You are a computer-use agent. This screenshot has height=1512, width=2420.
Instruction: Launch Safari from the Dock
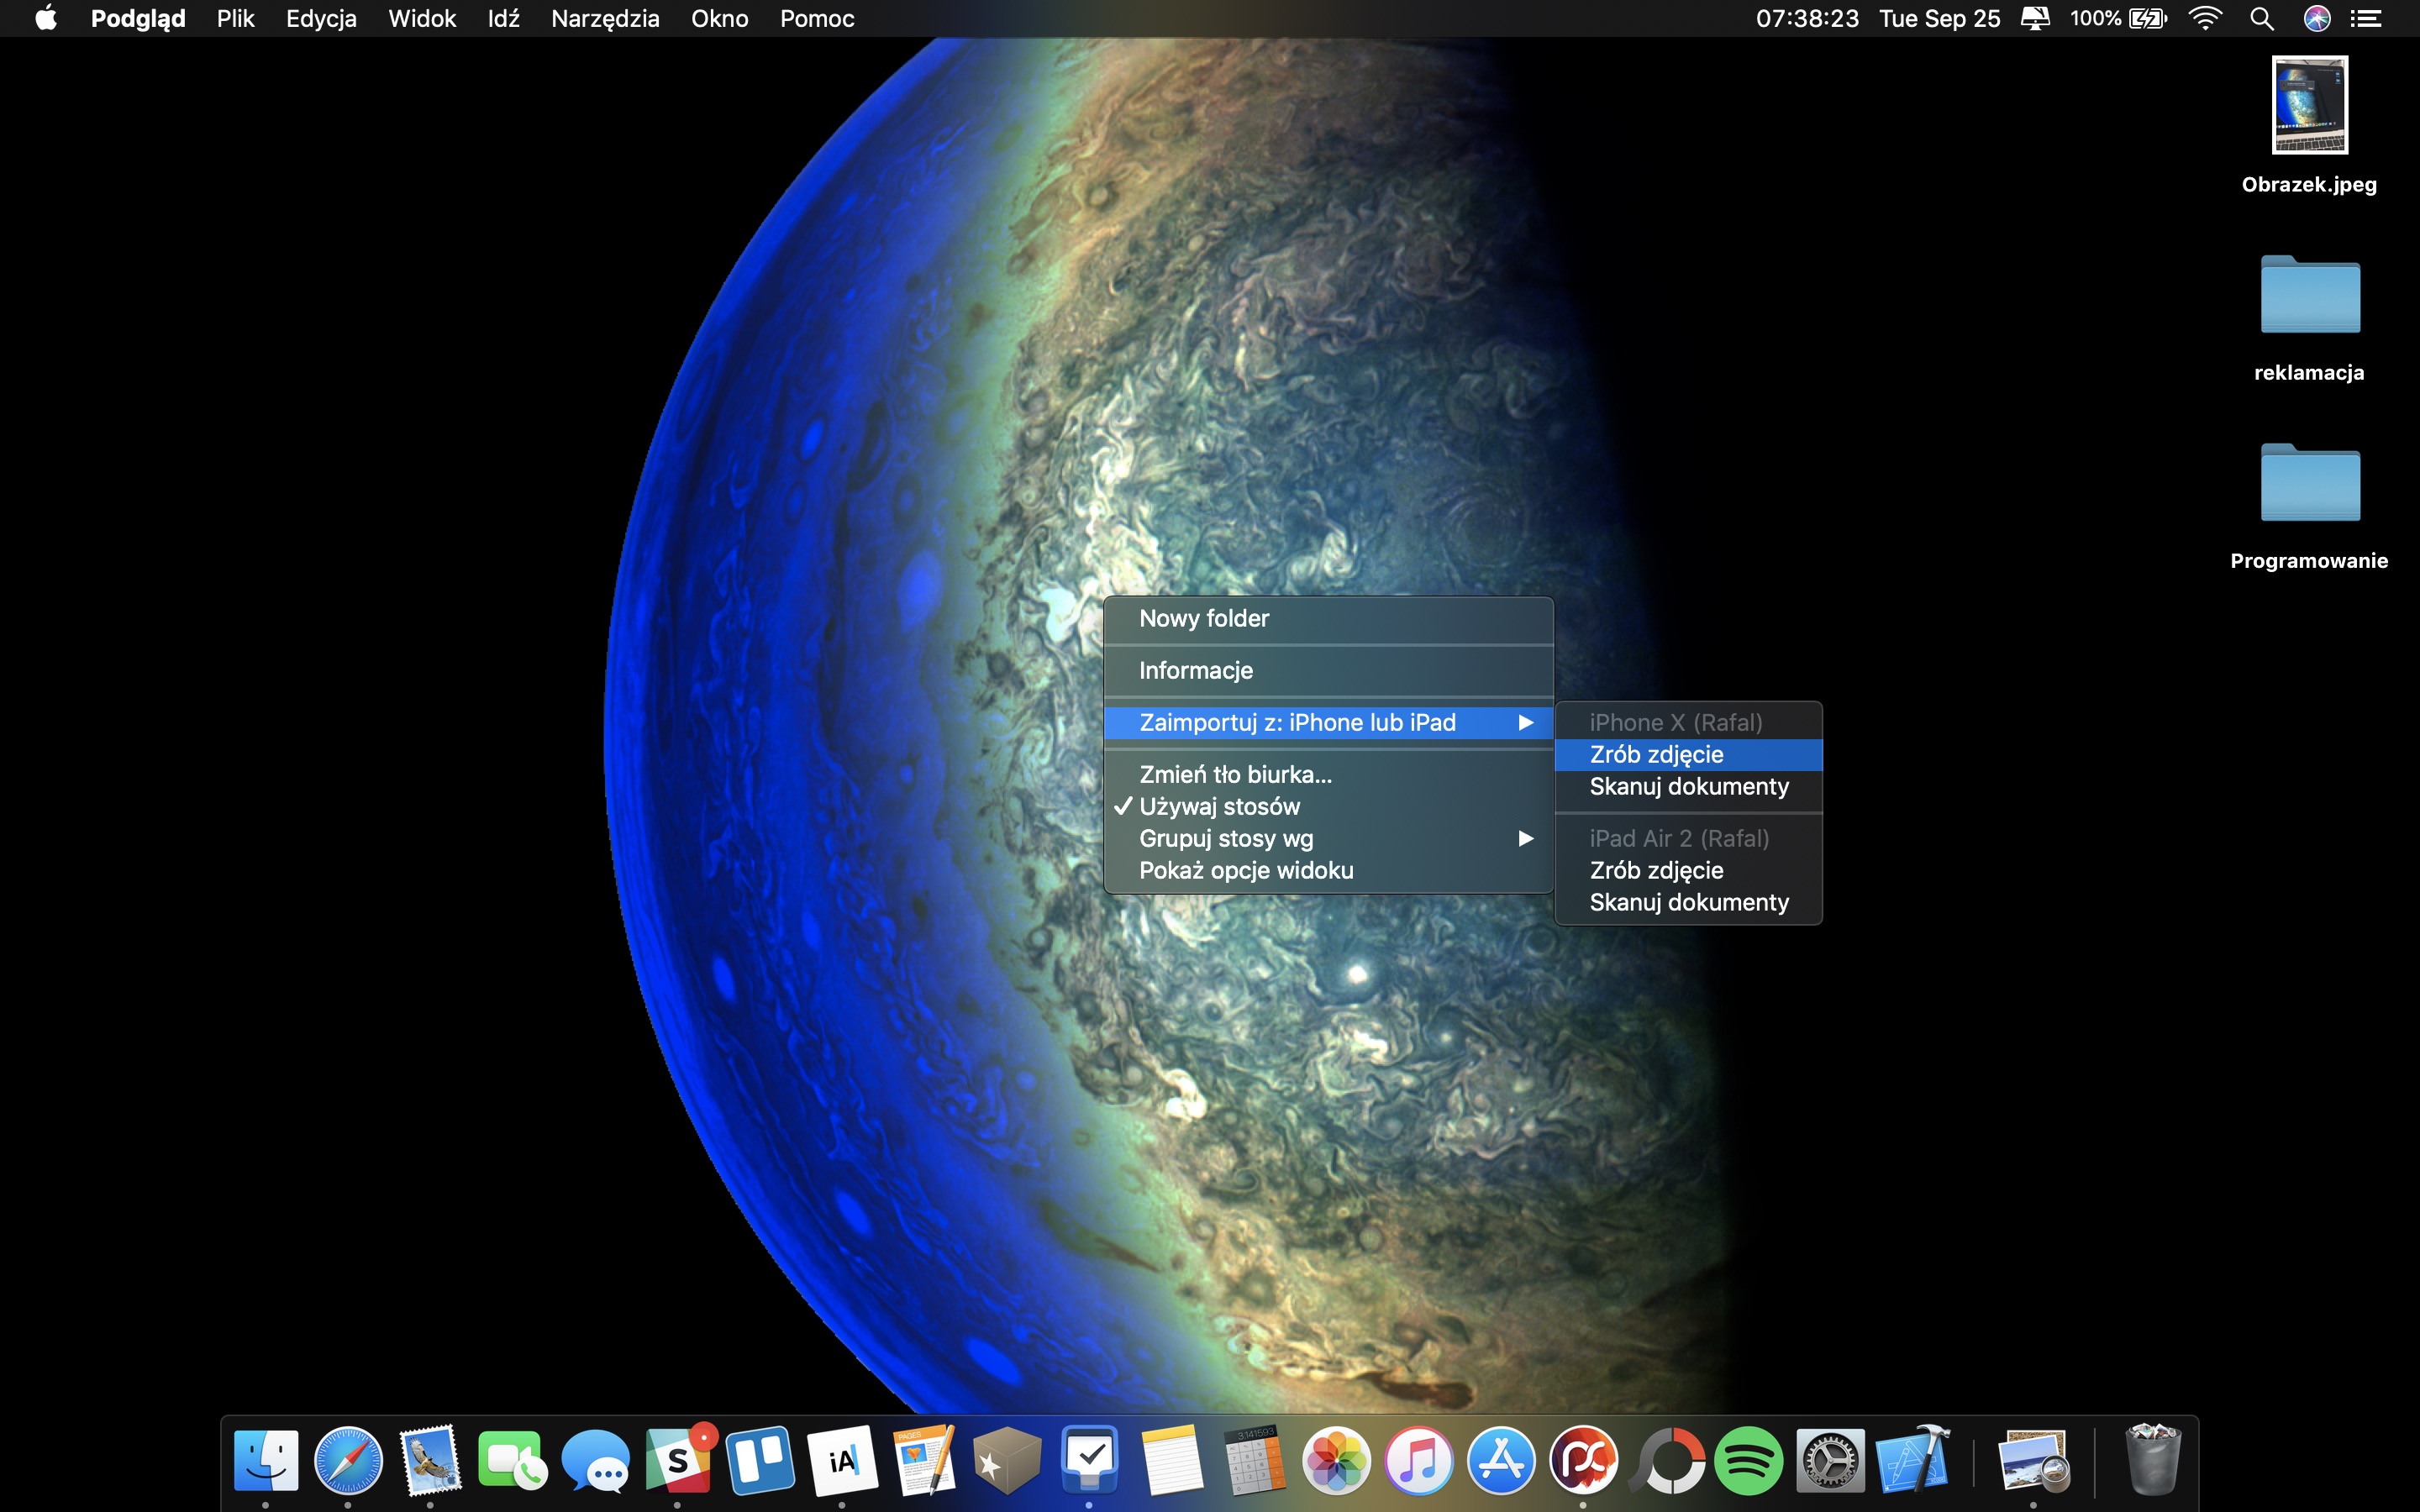click(x=348, y=1461)
